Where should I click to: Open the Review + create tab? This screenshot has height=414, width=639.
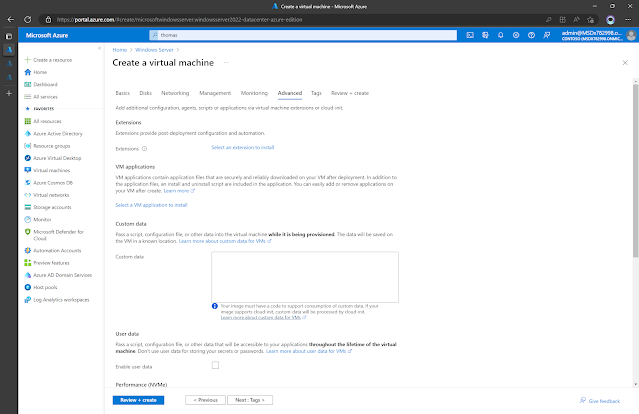[350, 93]
